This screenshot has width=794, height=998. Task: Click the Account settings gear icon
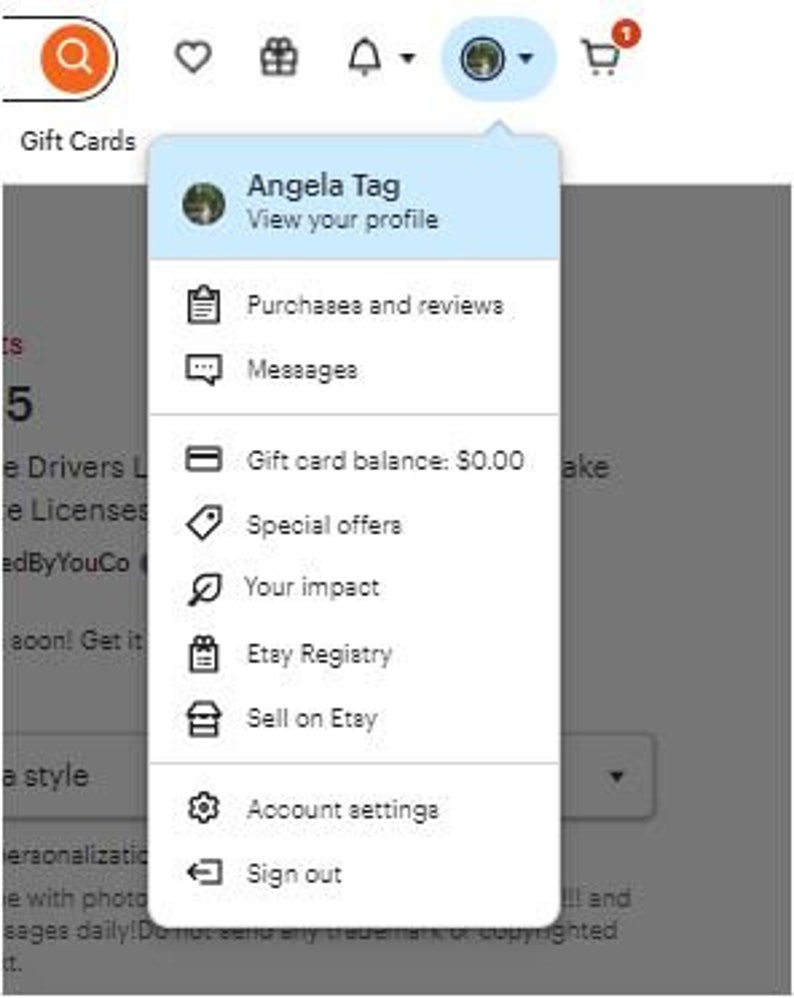204,808
